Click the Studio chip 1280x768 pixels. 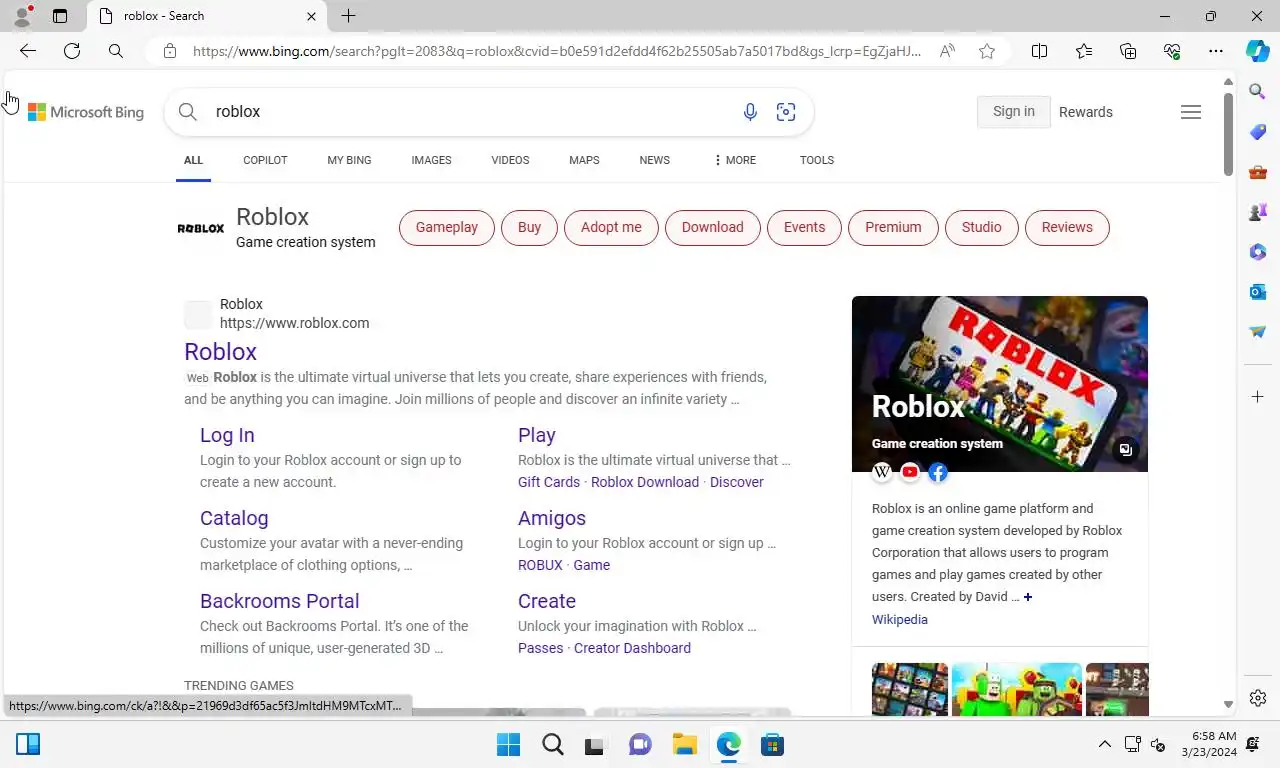pos(981,227)
